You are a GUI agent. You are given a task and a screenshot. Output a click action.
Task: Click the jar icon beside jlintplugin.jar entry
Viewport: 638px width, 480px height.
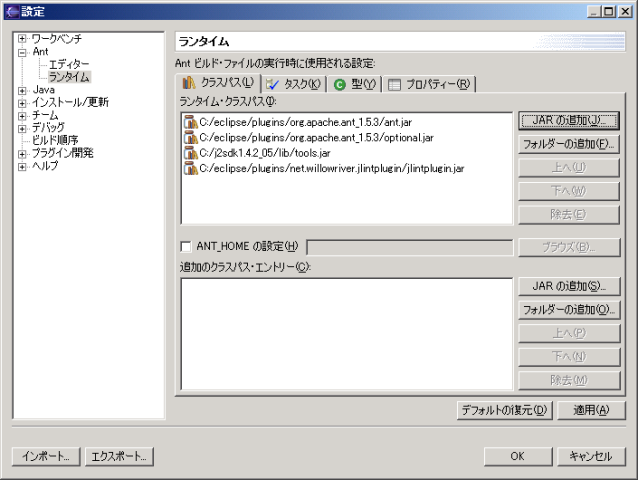tap(190, 169)
